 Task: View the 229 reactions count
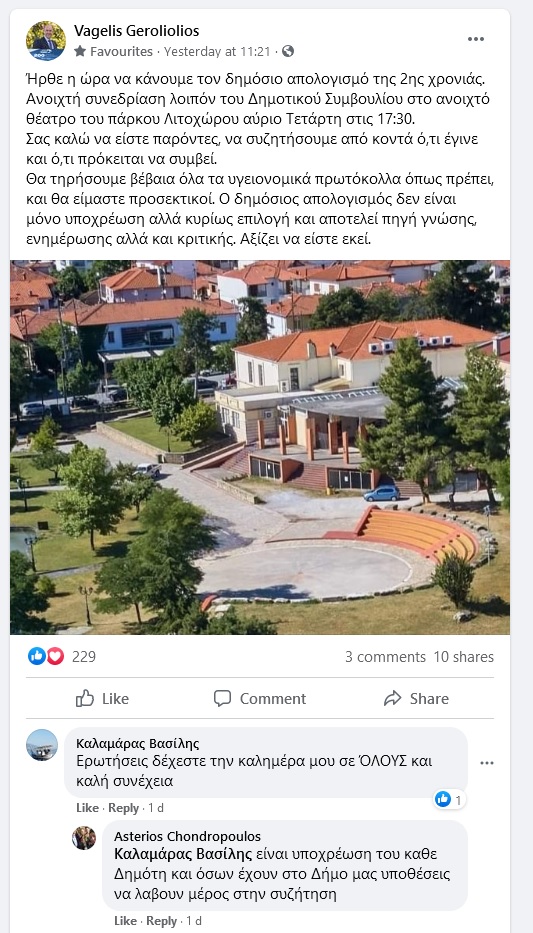[x=84, y=657]
